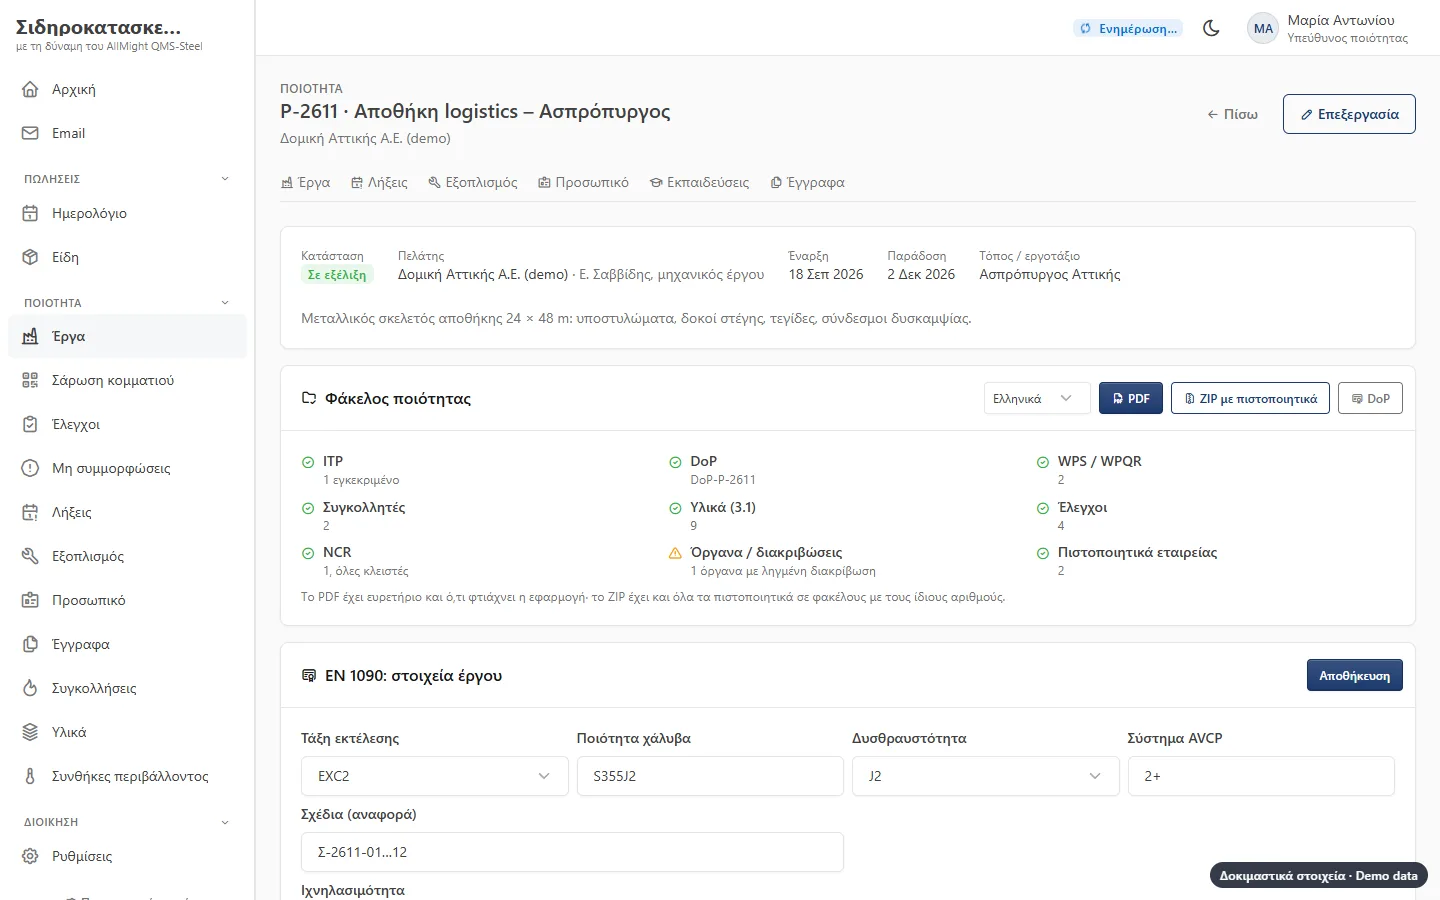The image size is (1440, 900).
Task: Click the DoP button
Action: (x=1370, y=398)
